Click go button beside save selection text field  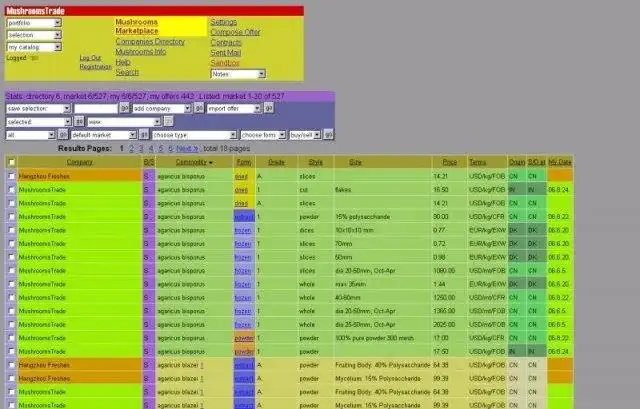124,108
